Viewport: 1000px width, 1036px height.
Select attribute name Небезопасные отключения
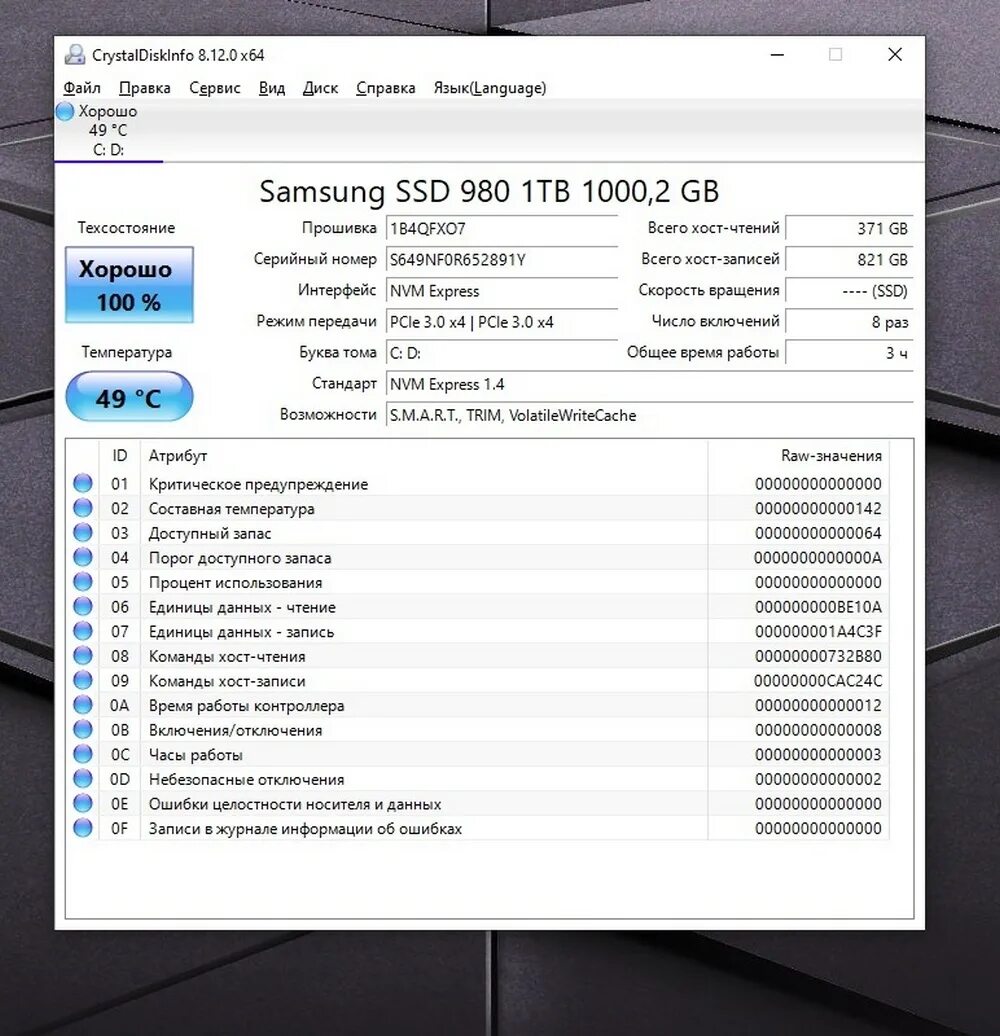(x=246, y=779)
